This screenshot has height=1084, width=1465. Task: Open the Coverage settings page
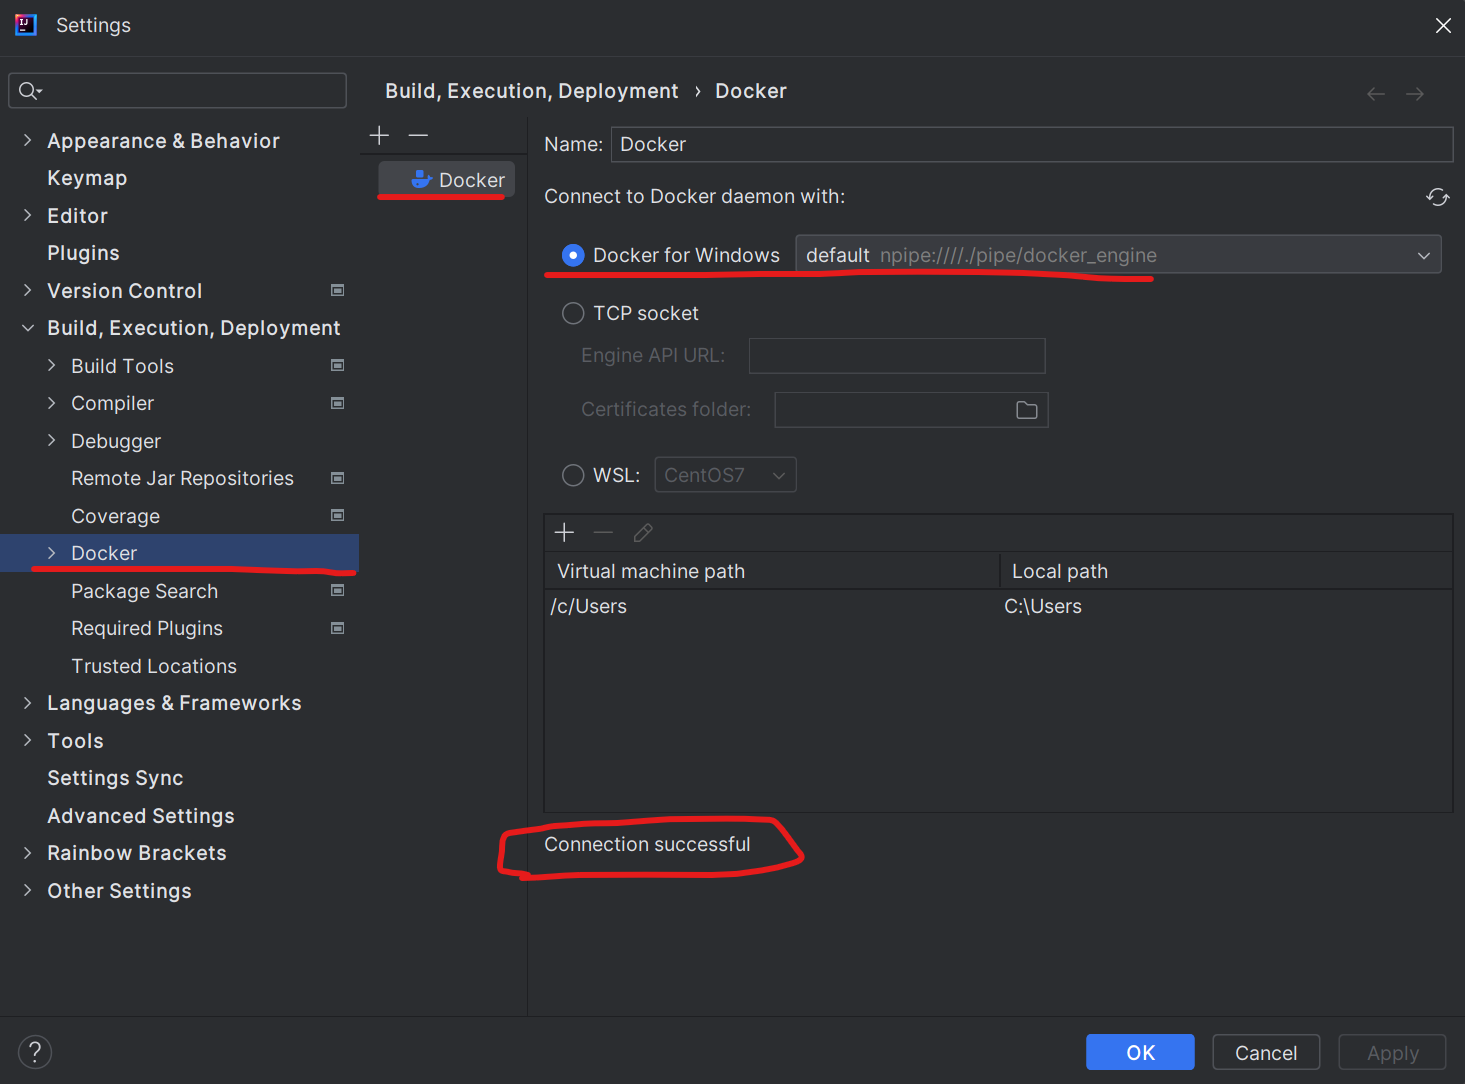pos(115,516)
